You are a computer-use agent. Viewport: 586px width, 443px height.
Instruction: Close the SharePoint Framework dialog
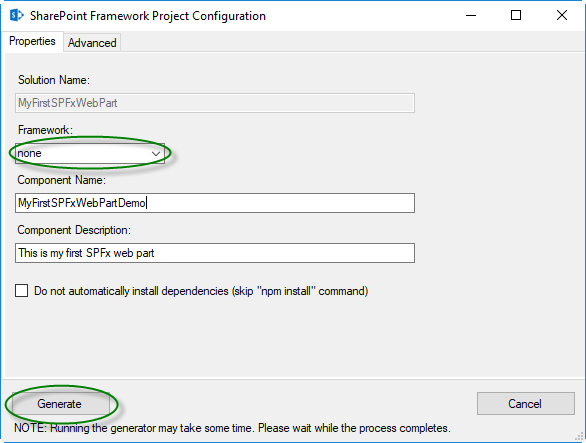[x=562, y=15]
